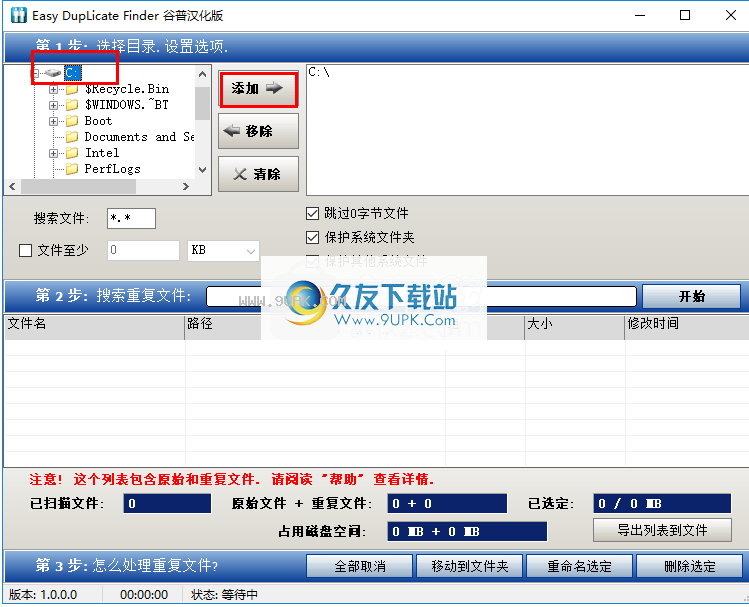This screenshot has width=749, height=607.
Task: Click the 移除 remove button
Action: click(x=258, y=131)
